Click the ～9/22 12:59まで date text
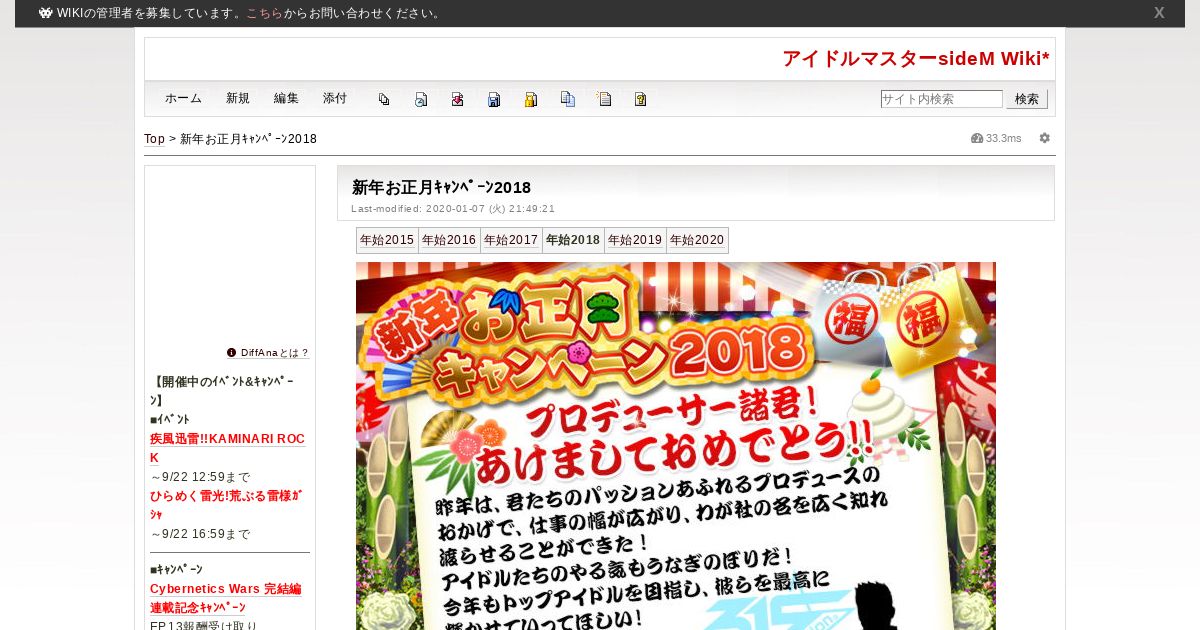 200,477
